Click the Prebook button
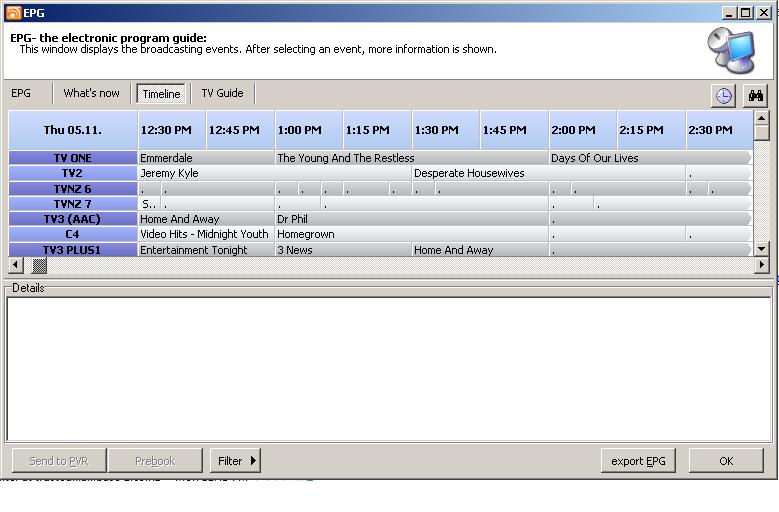This screenshot has width=779, height=512. [x=156, y=461]
